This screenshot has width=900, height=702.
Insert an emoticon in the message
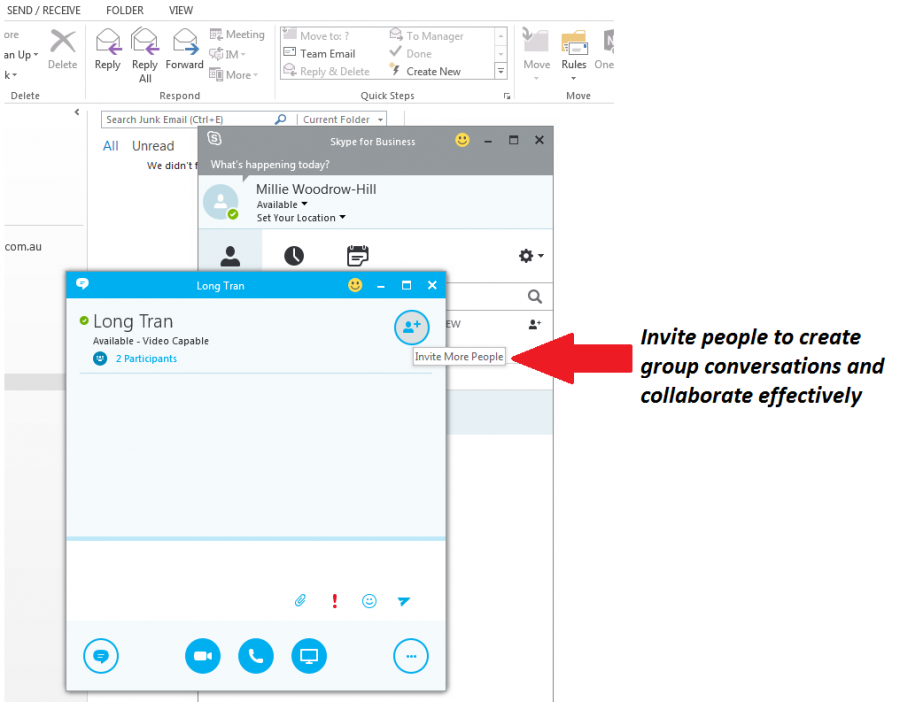(369, 601)
